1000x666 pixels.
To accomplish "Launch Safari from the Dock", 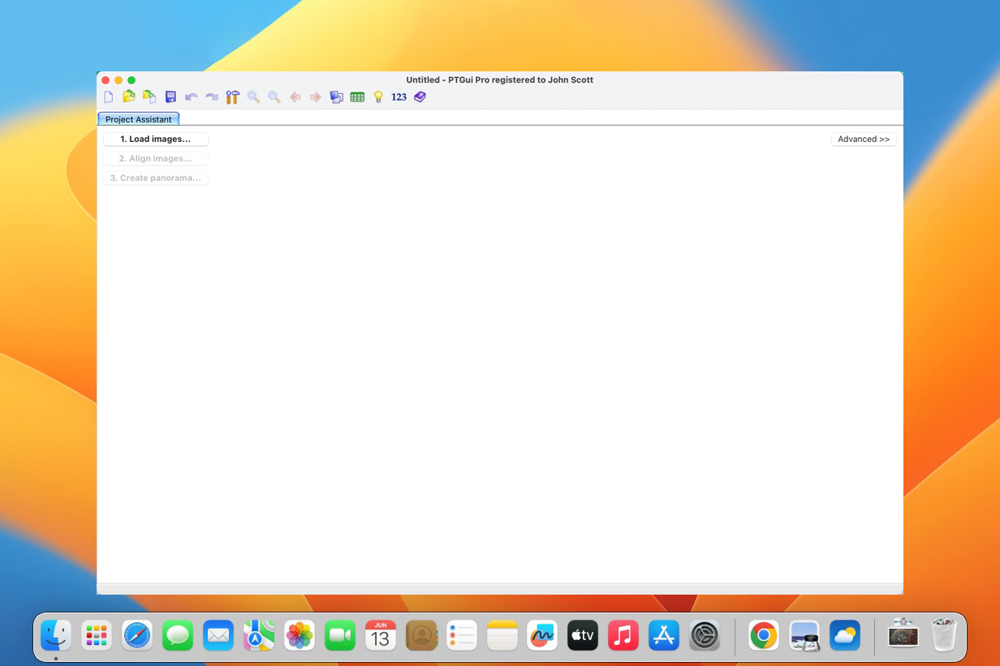I will coord(137,635).
